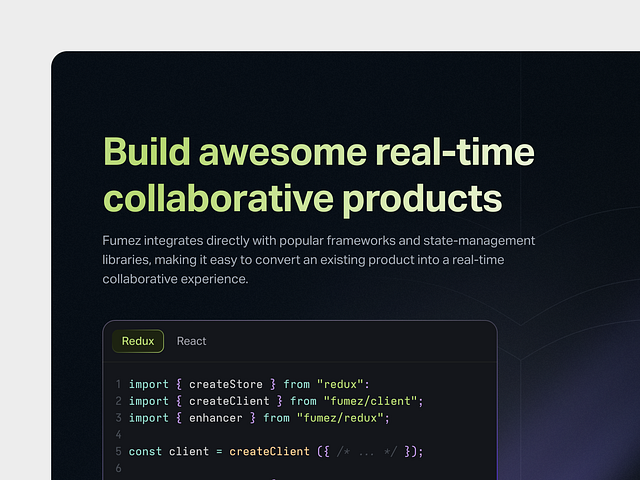
Task: Select the Redux code tab
Action: (x=138, y=341)
